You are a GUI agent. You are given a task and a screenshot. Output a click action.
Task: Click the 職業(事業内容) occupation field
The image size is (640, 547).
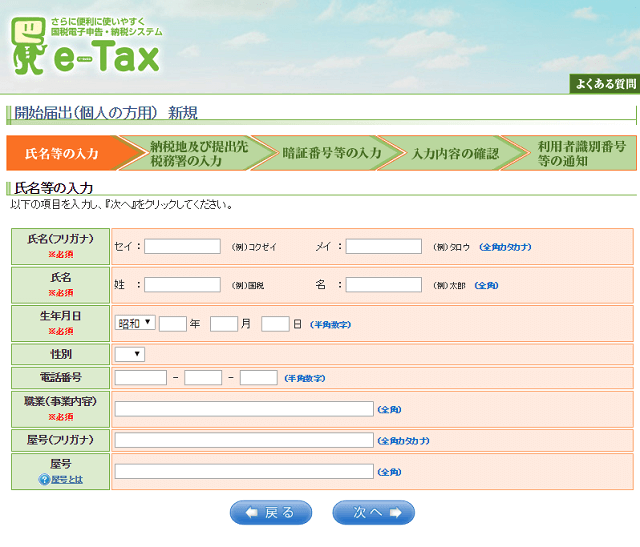pyautogui.click(x=244, y=408)
